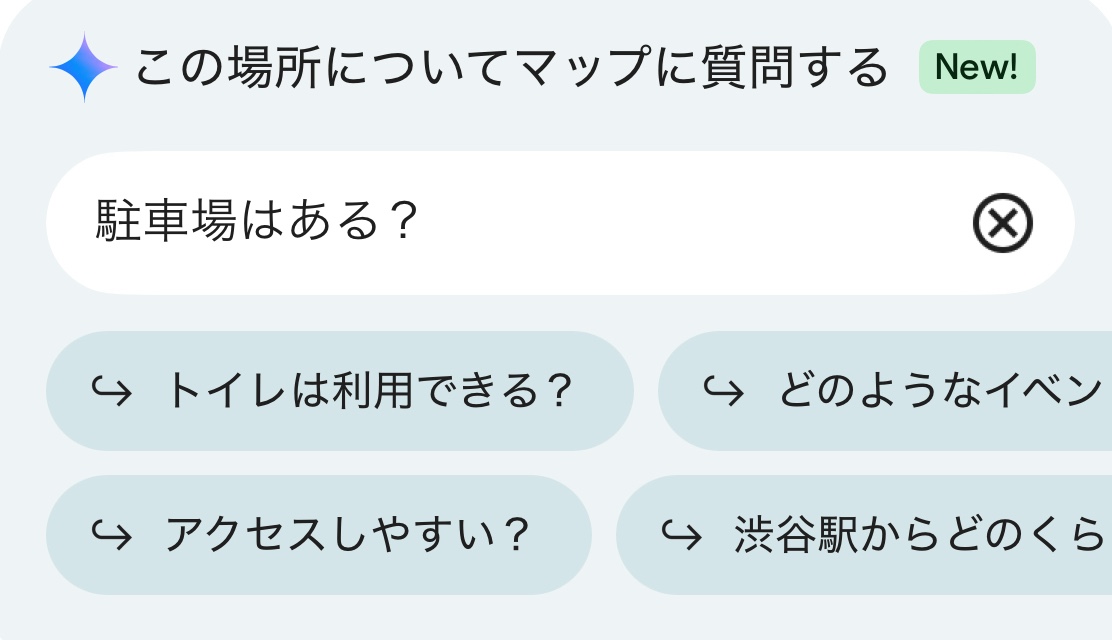Image resolution: width=1112 pixels, height=640 pixels.
Task: Click the arrow icon beside アクセスしやすい？
Action: pyautogui.click(x=111, y=535)
